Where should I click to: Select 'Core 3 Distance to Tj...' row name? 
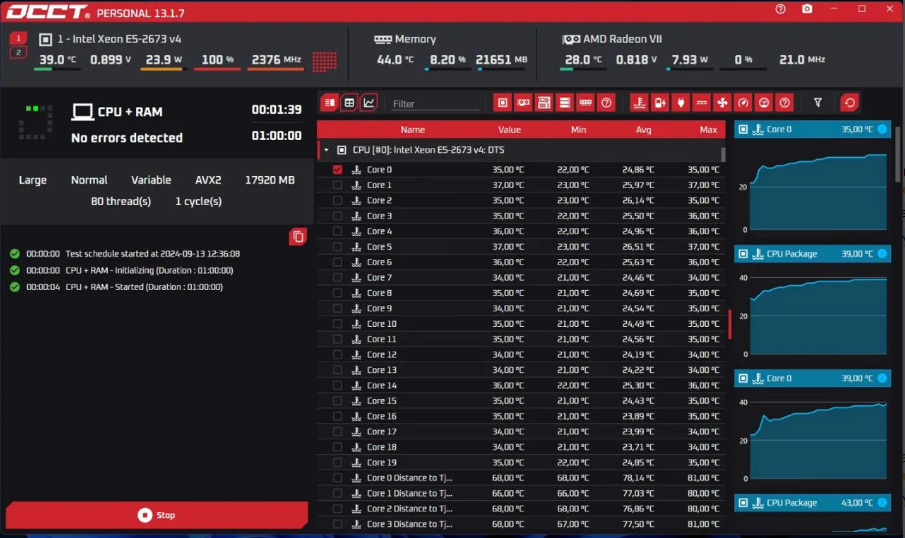[410, 524]
